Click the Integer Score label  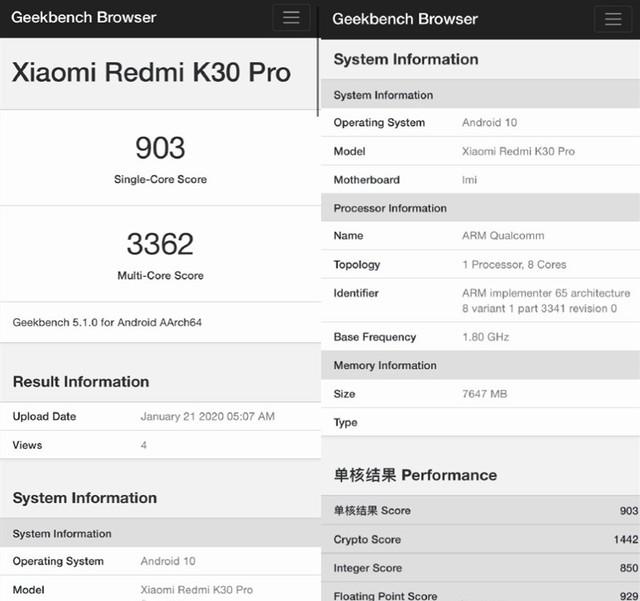pyautogui.click(x=368, y=568)
